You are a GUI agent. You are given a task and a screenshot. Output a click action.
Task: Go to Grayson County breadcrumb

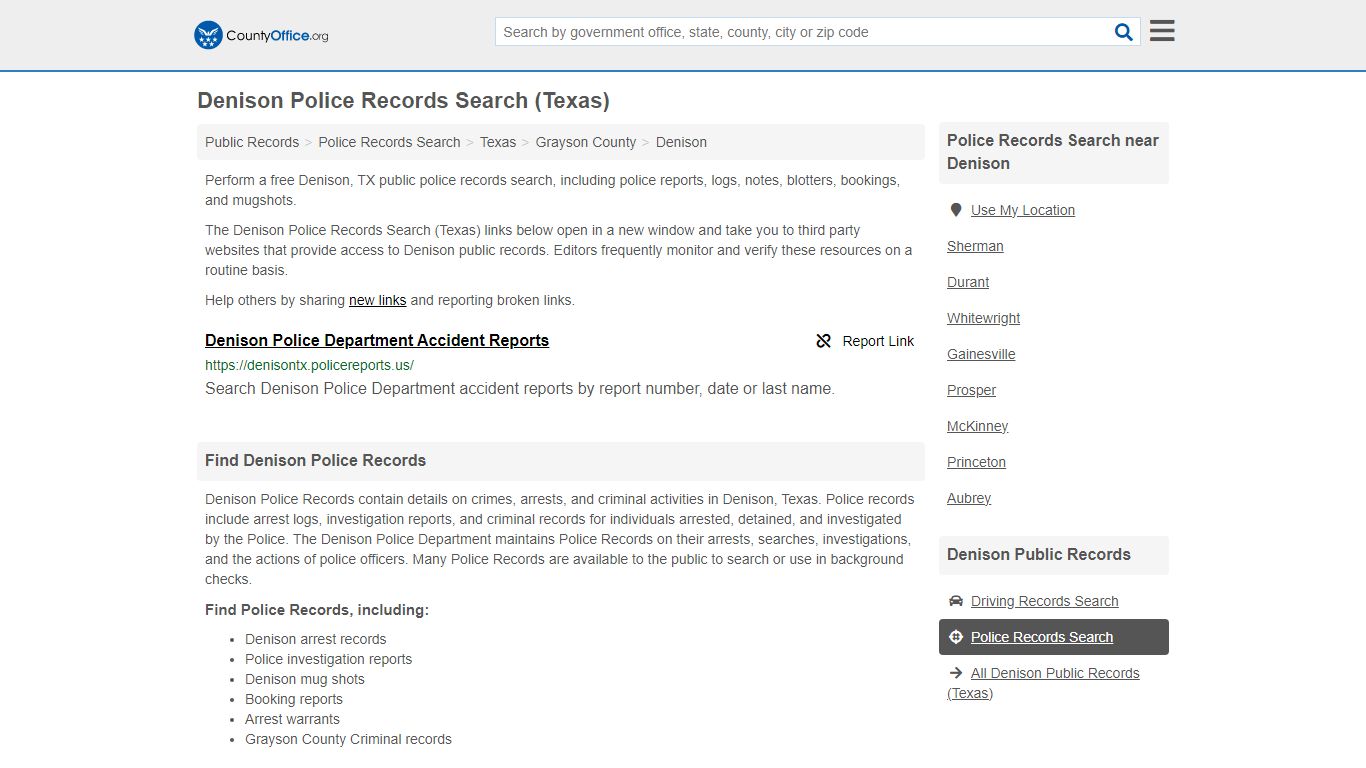click(586, 142)
